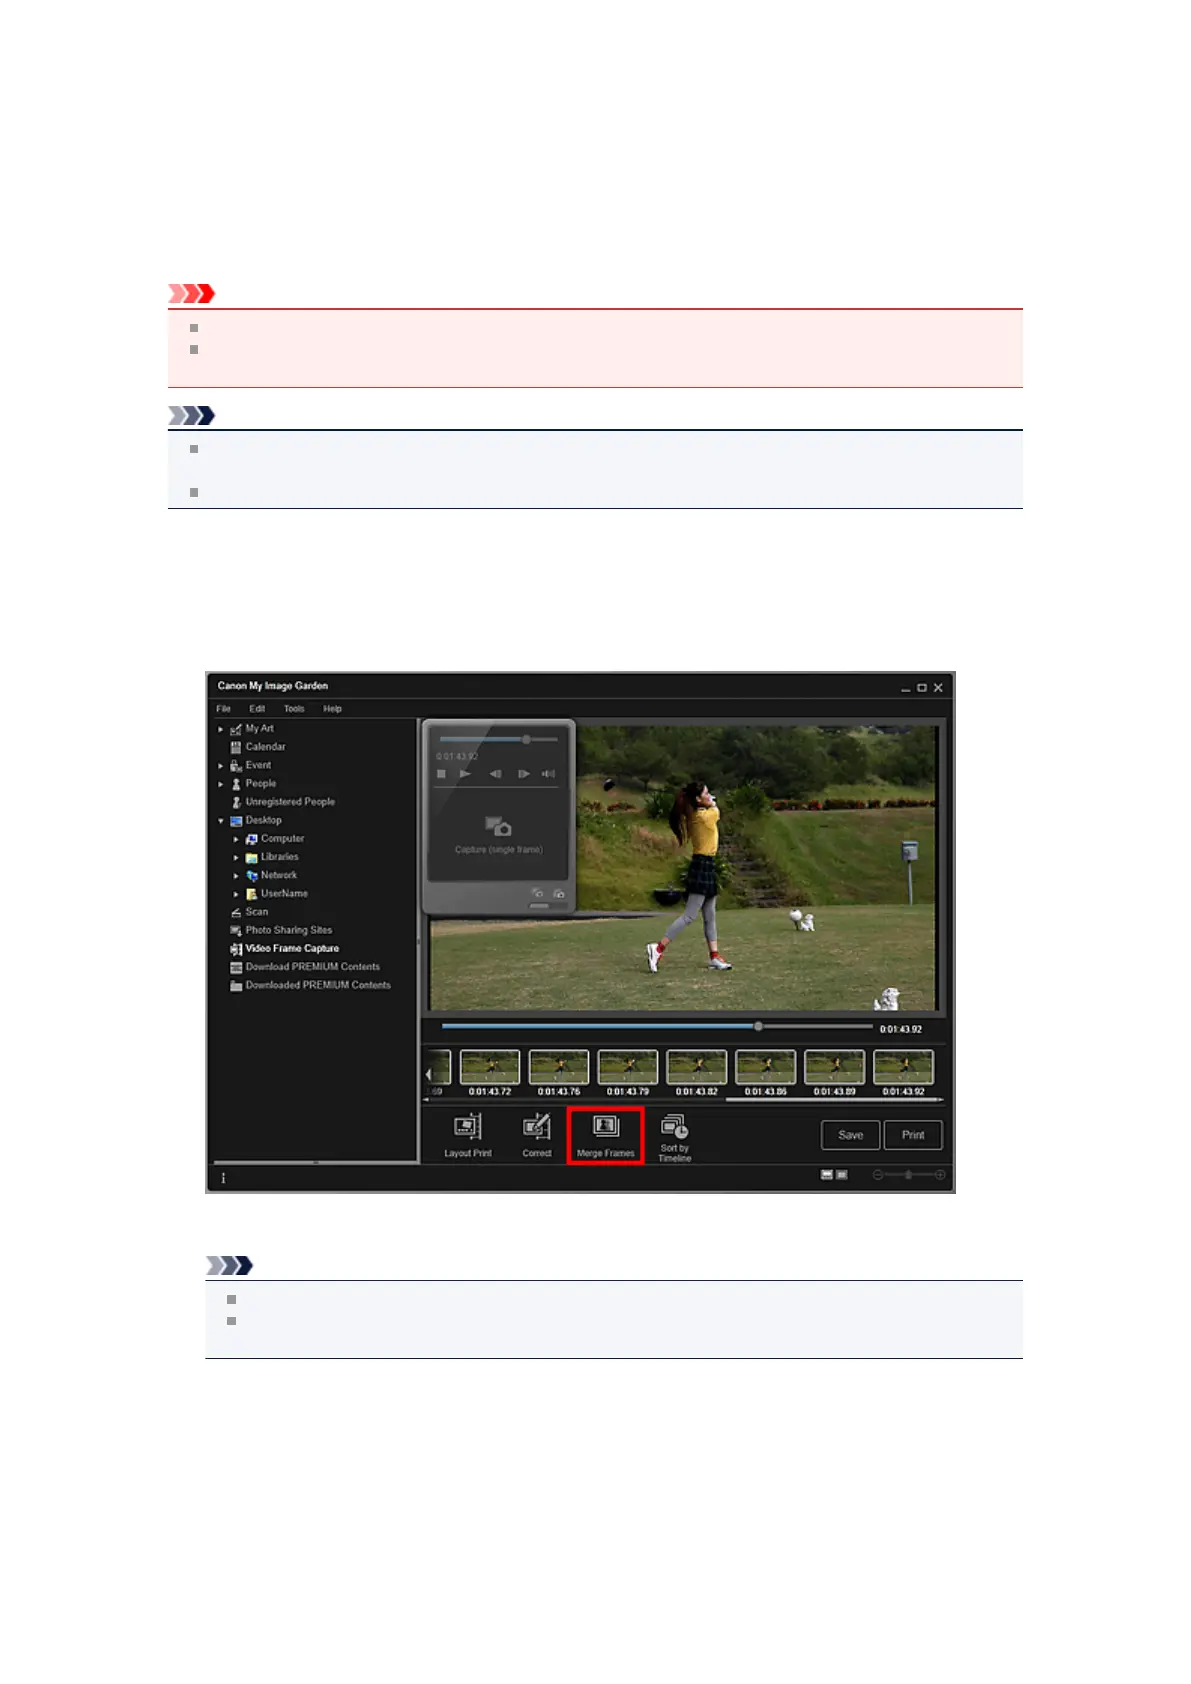Step forward one frame in capture panel
Viewport: 1191px width, 1684px height.
click(x=523, y=774)
